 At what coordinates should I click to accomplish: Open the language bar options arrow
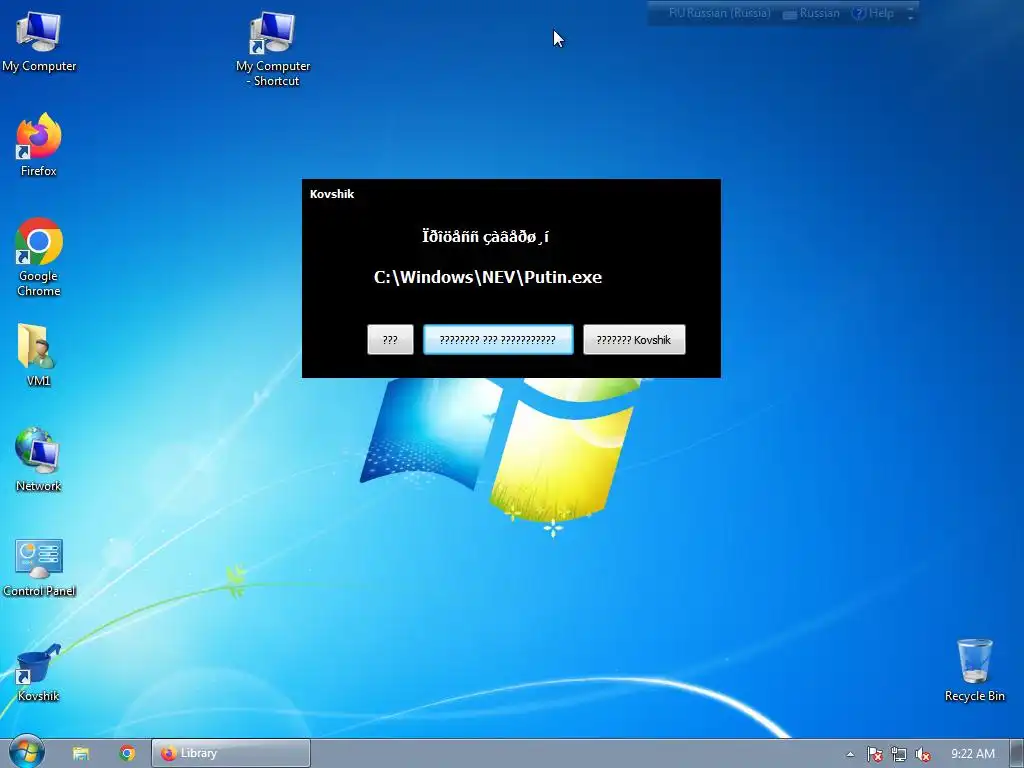pos(910,13)
